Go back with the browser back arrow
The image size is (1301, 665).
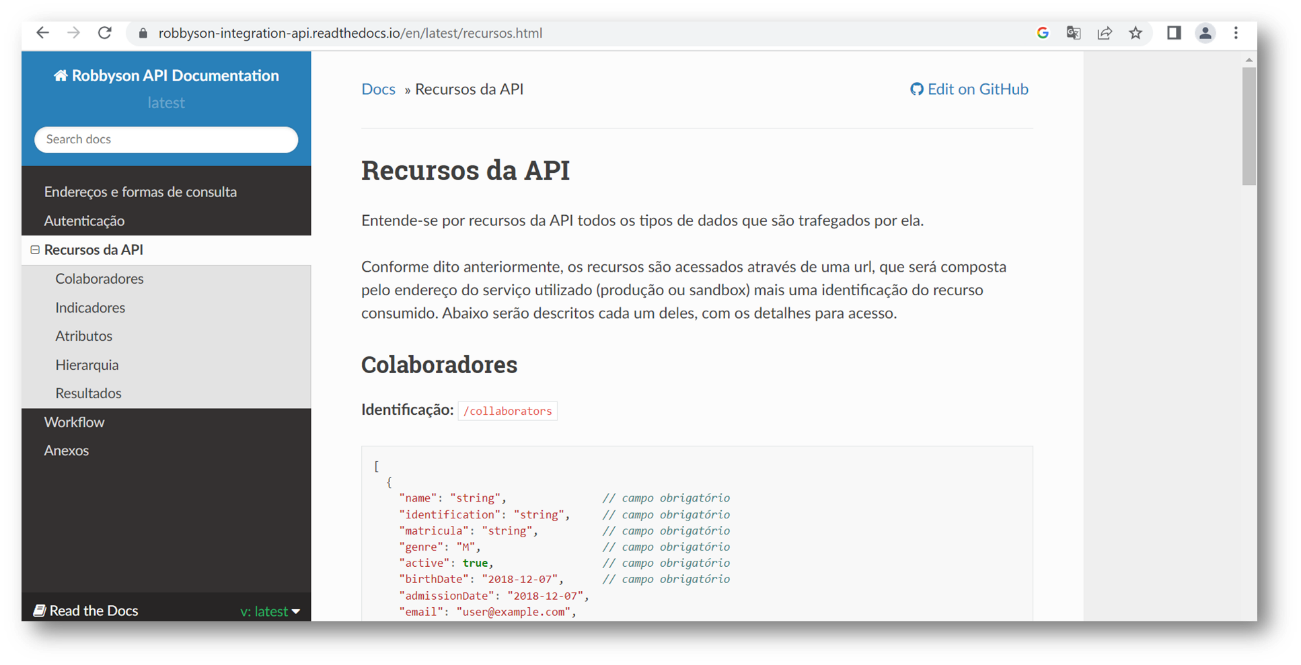click(x=42, y=33)
